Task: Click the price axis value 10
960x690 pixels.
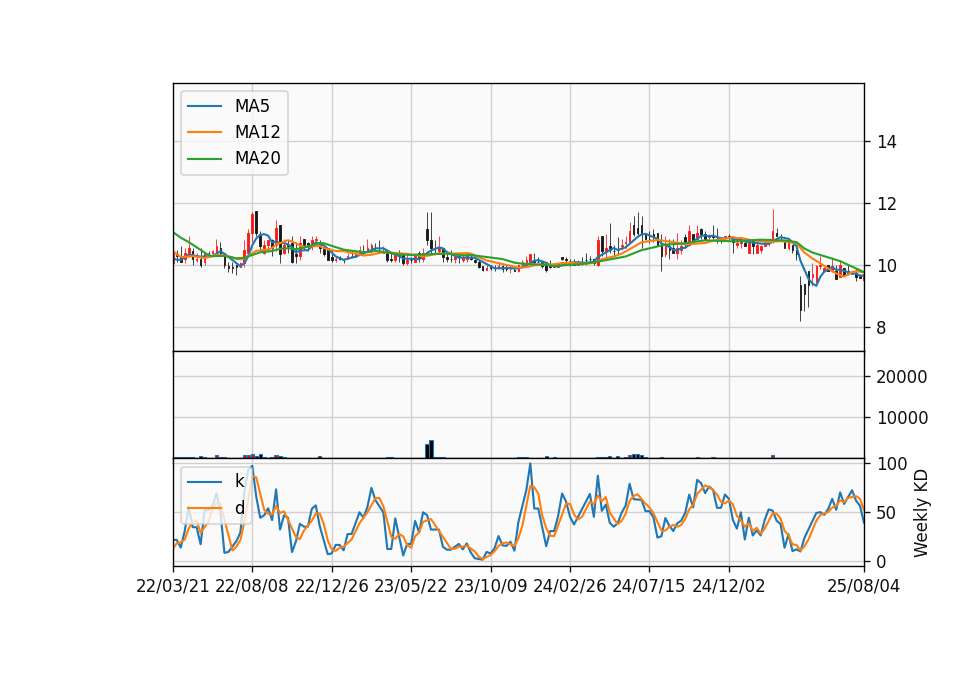Action: (x=887, y=266)
